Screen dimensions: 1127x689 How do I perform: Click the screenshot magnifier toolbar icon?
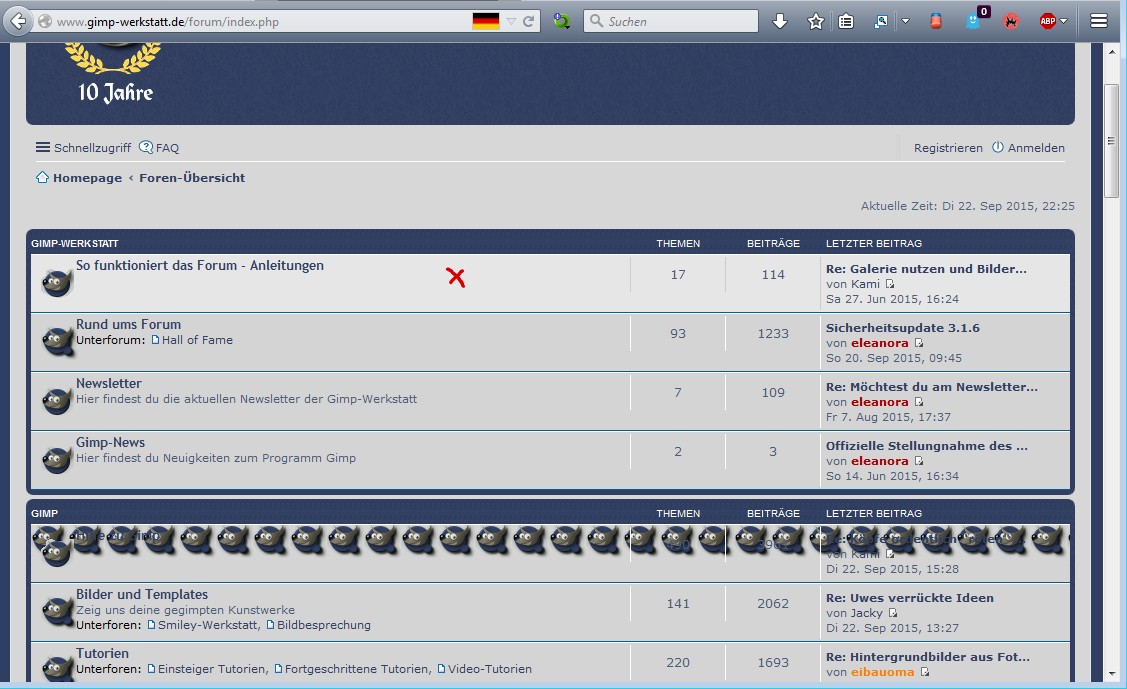[880, 22]
